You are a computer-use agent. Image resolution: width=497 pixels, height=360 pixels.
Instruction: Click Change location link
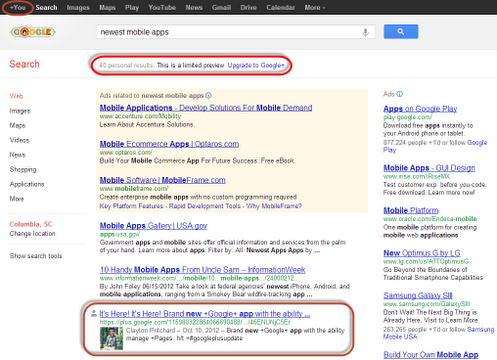[32, 234]
